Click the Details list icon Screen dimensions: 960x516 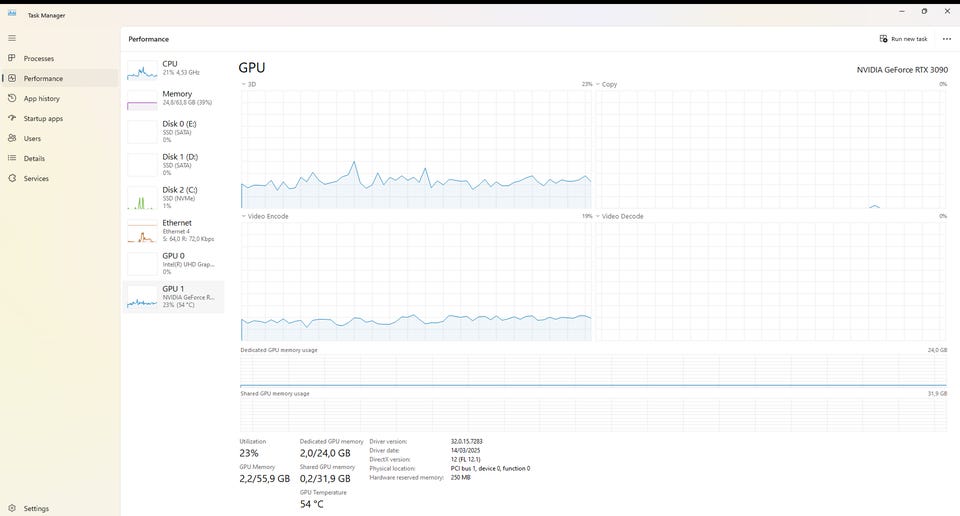pos(12,158)
